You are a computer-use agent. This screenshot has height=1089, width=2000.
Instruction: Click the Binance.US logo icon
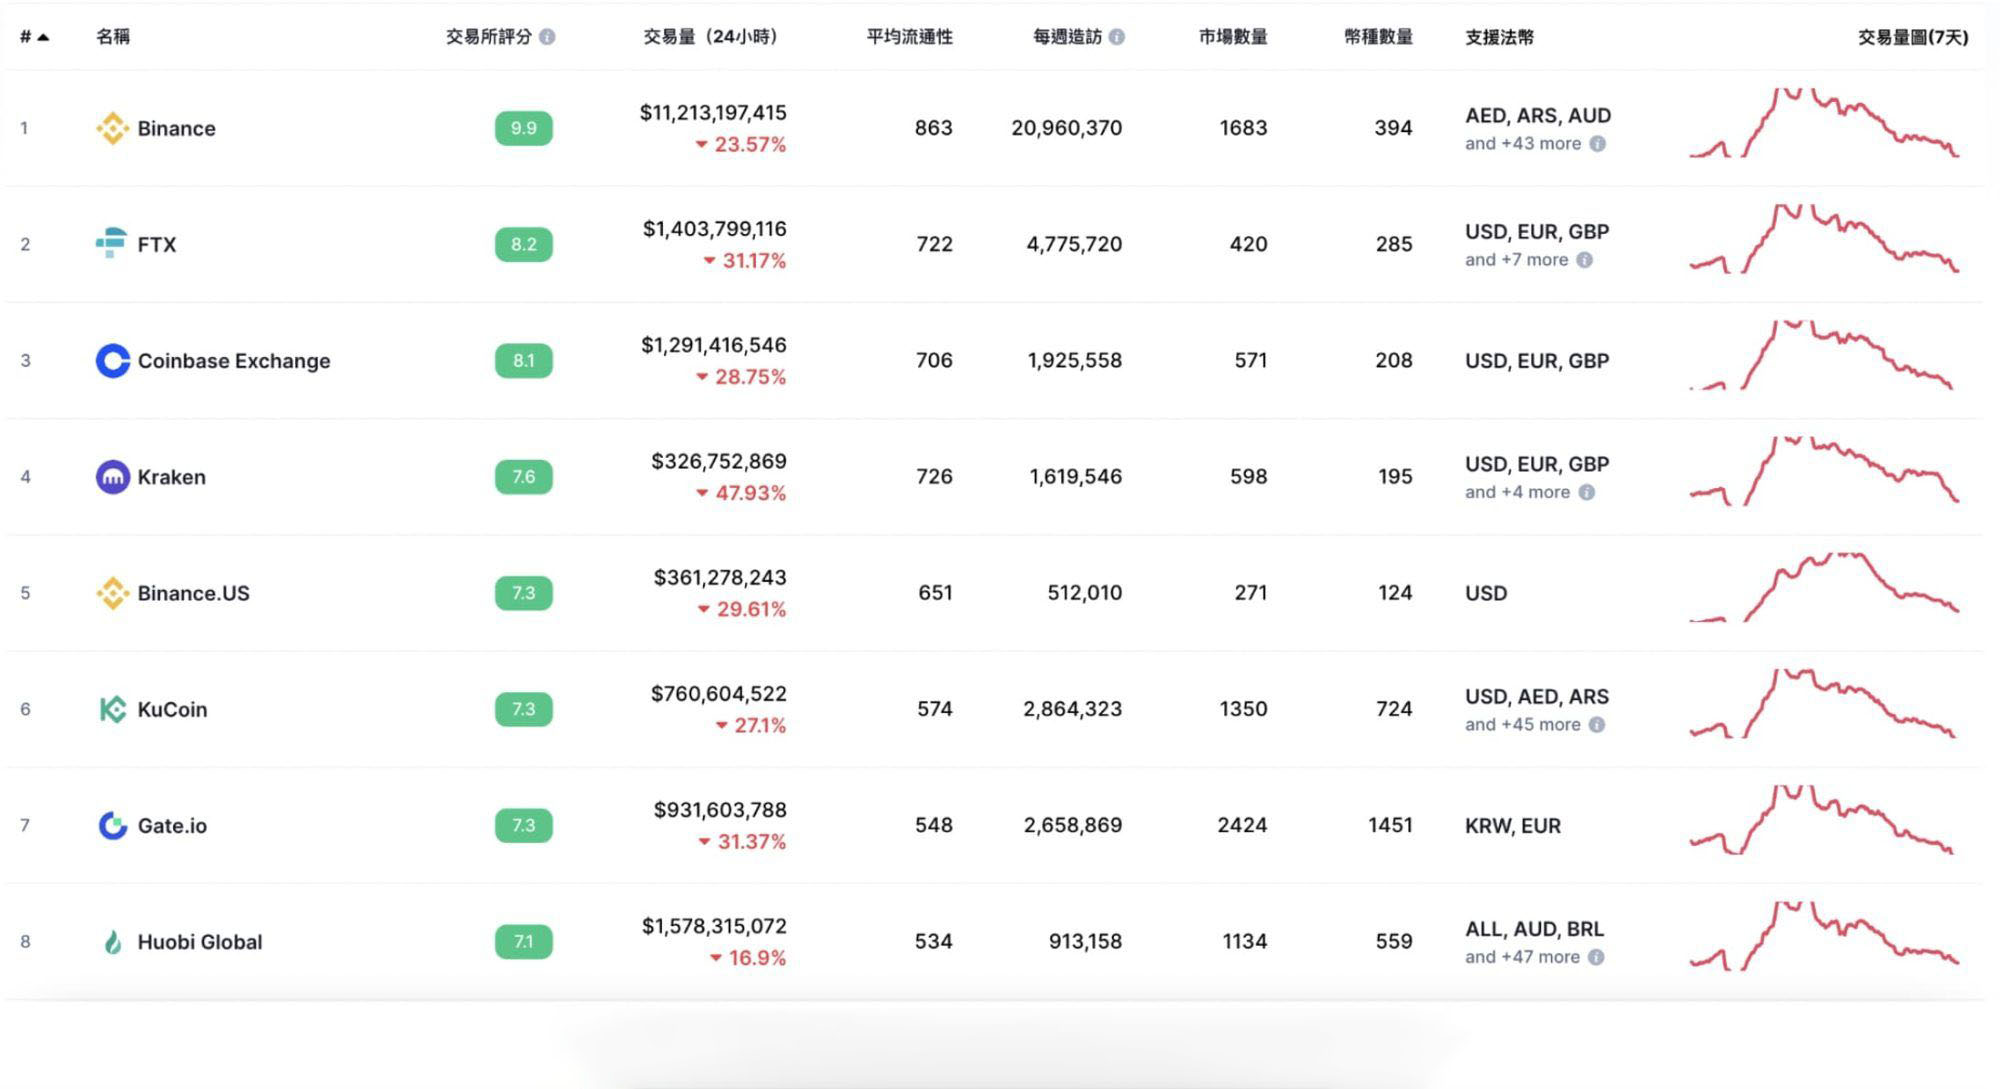click(112, 593)
